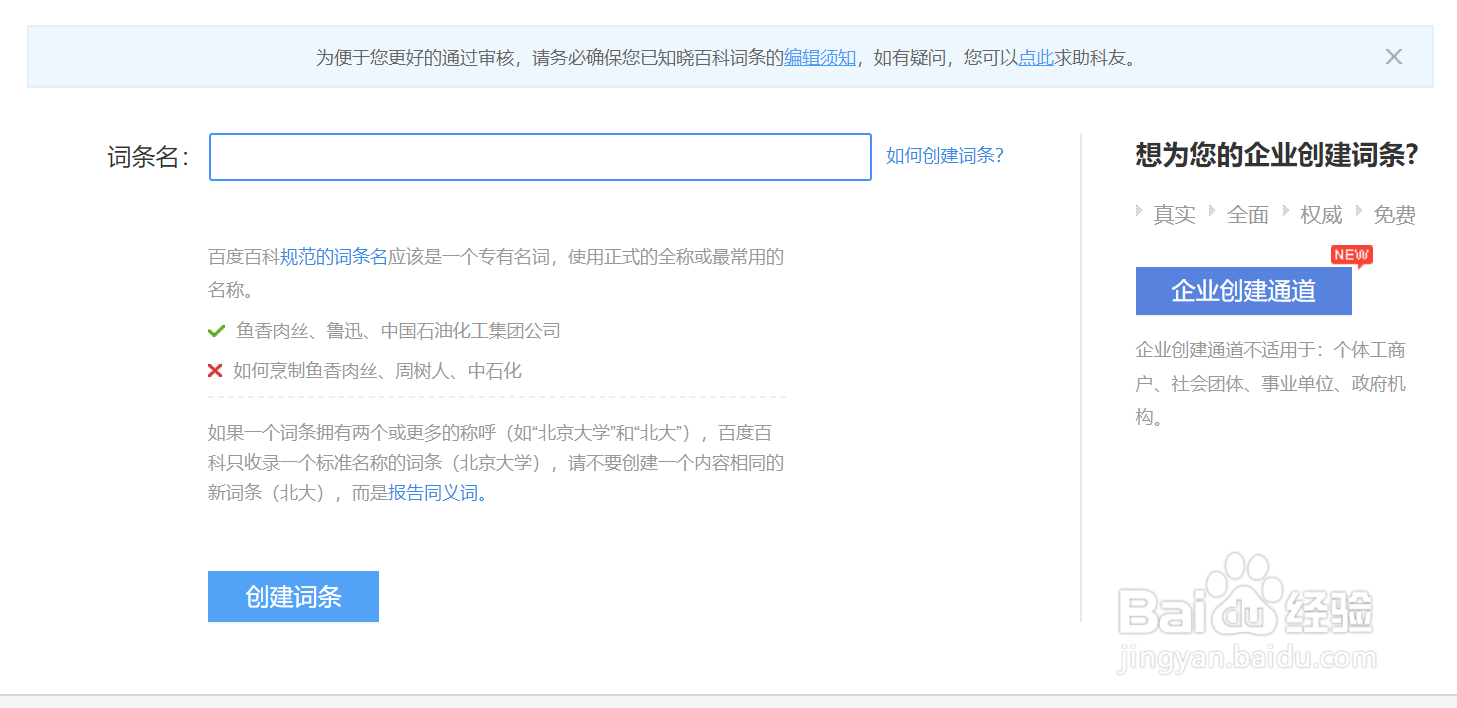1457x708 pixels.
Task: Open the 规范的词条名 link
Action: [x=333, y=257]
